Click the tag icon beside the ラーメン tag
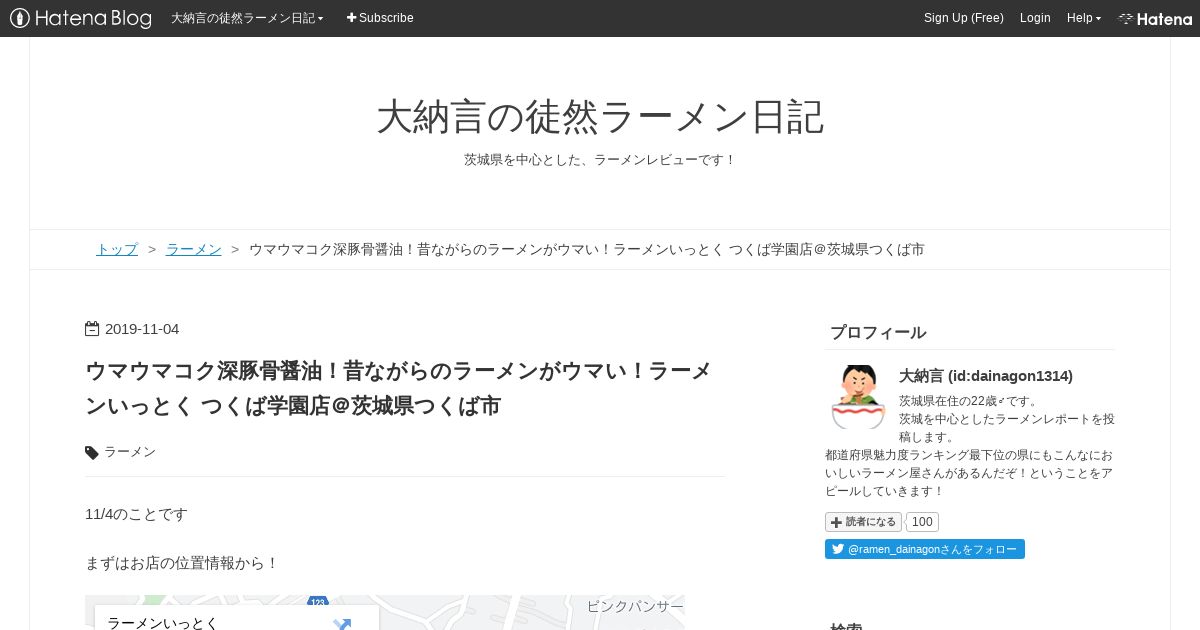The image size is (1200, 630). [x=92, y=453]
